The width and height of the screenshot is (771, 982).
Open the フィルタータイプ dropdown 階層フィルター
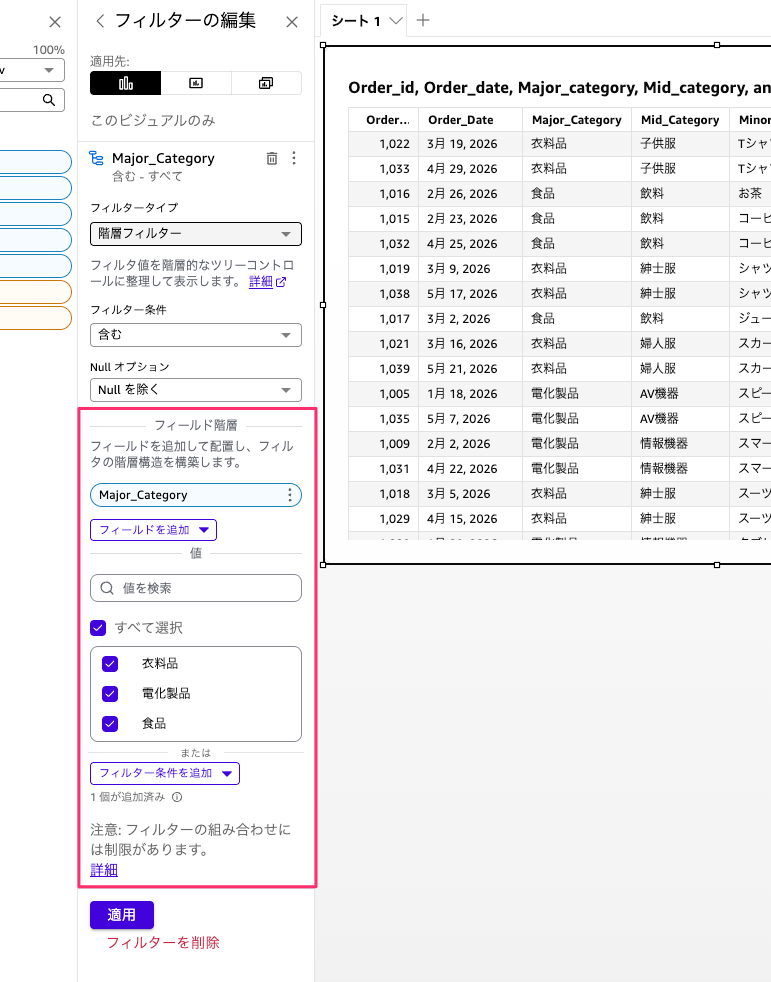196,234
